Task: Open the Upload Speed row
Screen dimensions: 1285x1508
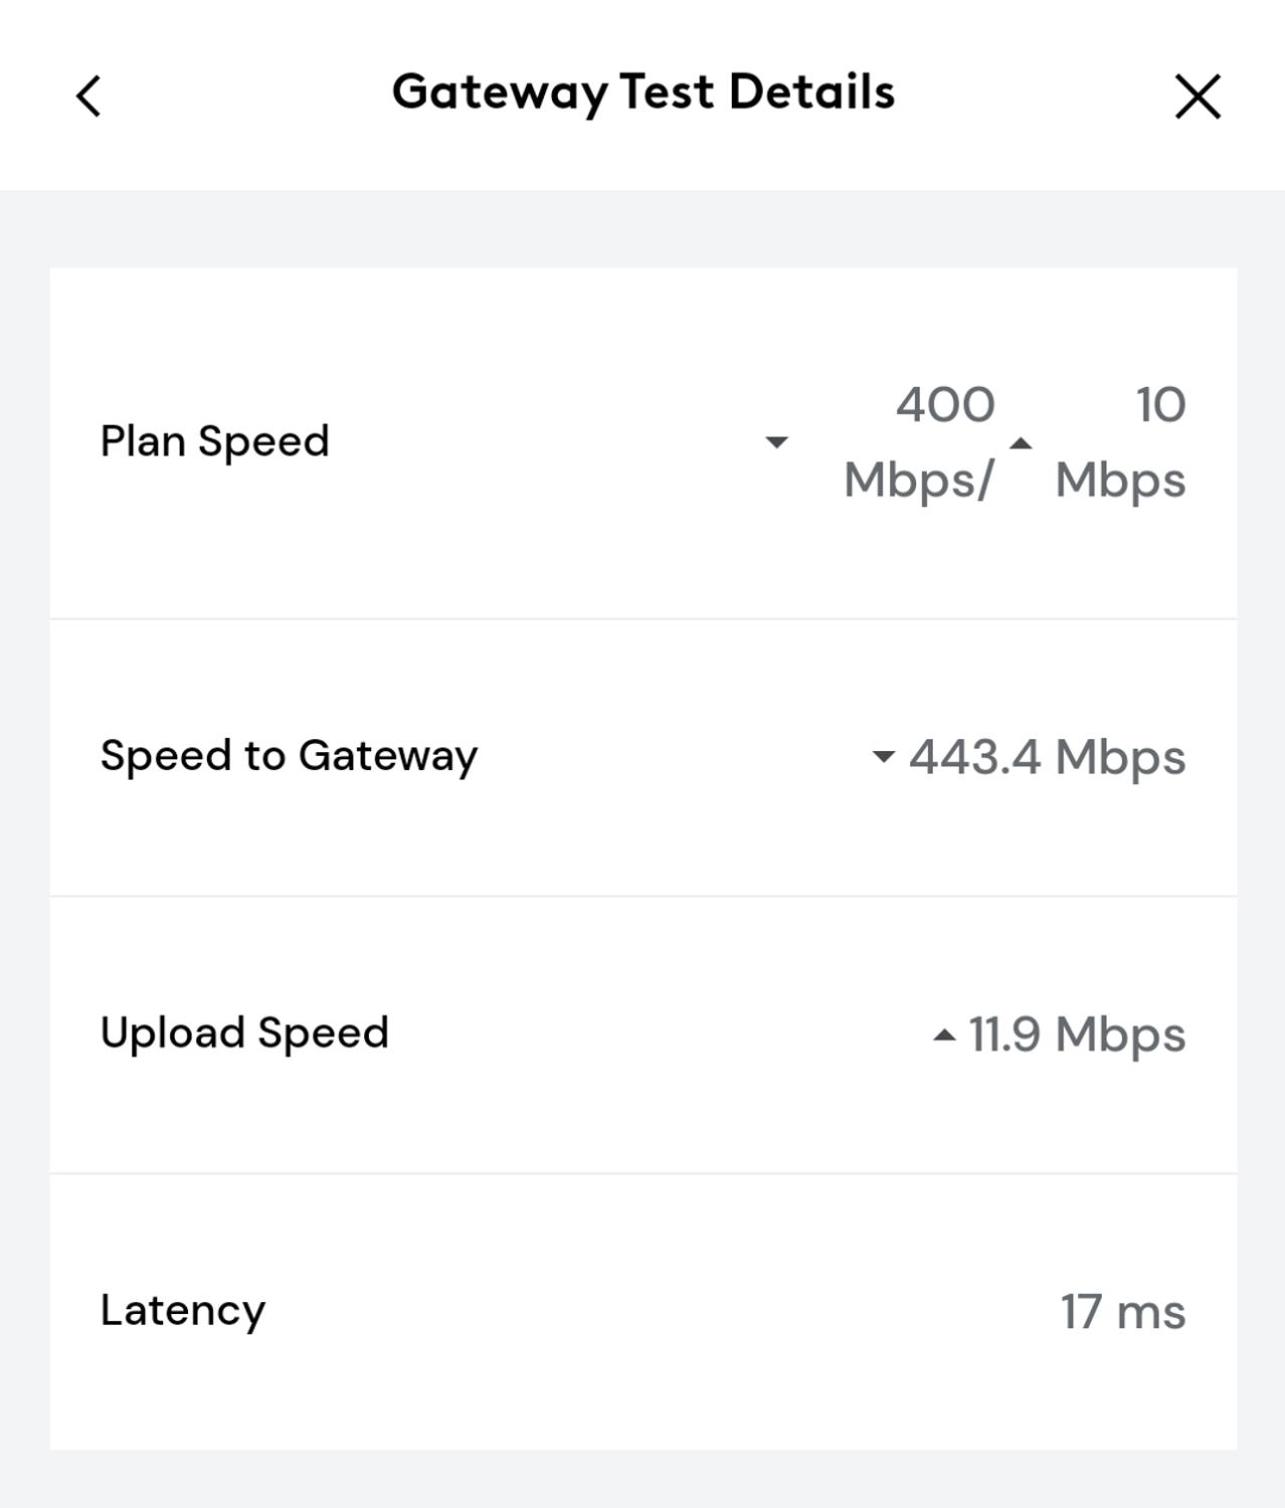Action: [643, 1035]
